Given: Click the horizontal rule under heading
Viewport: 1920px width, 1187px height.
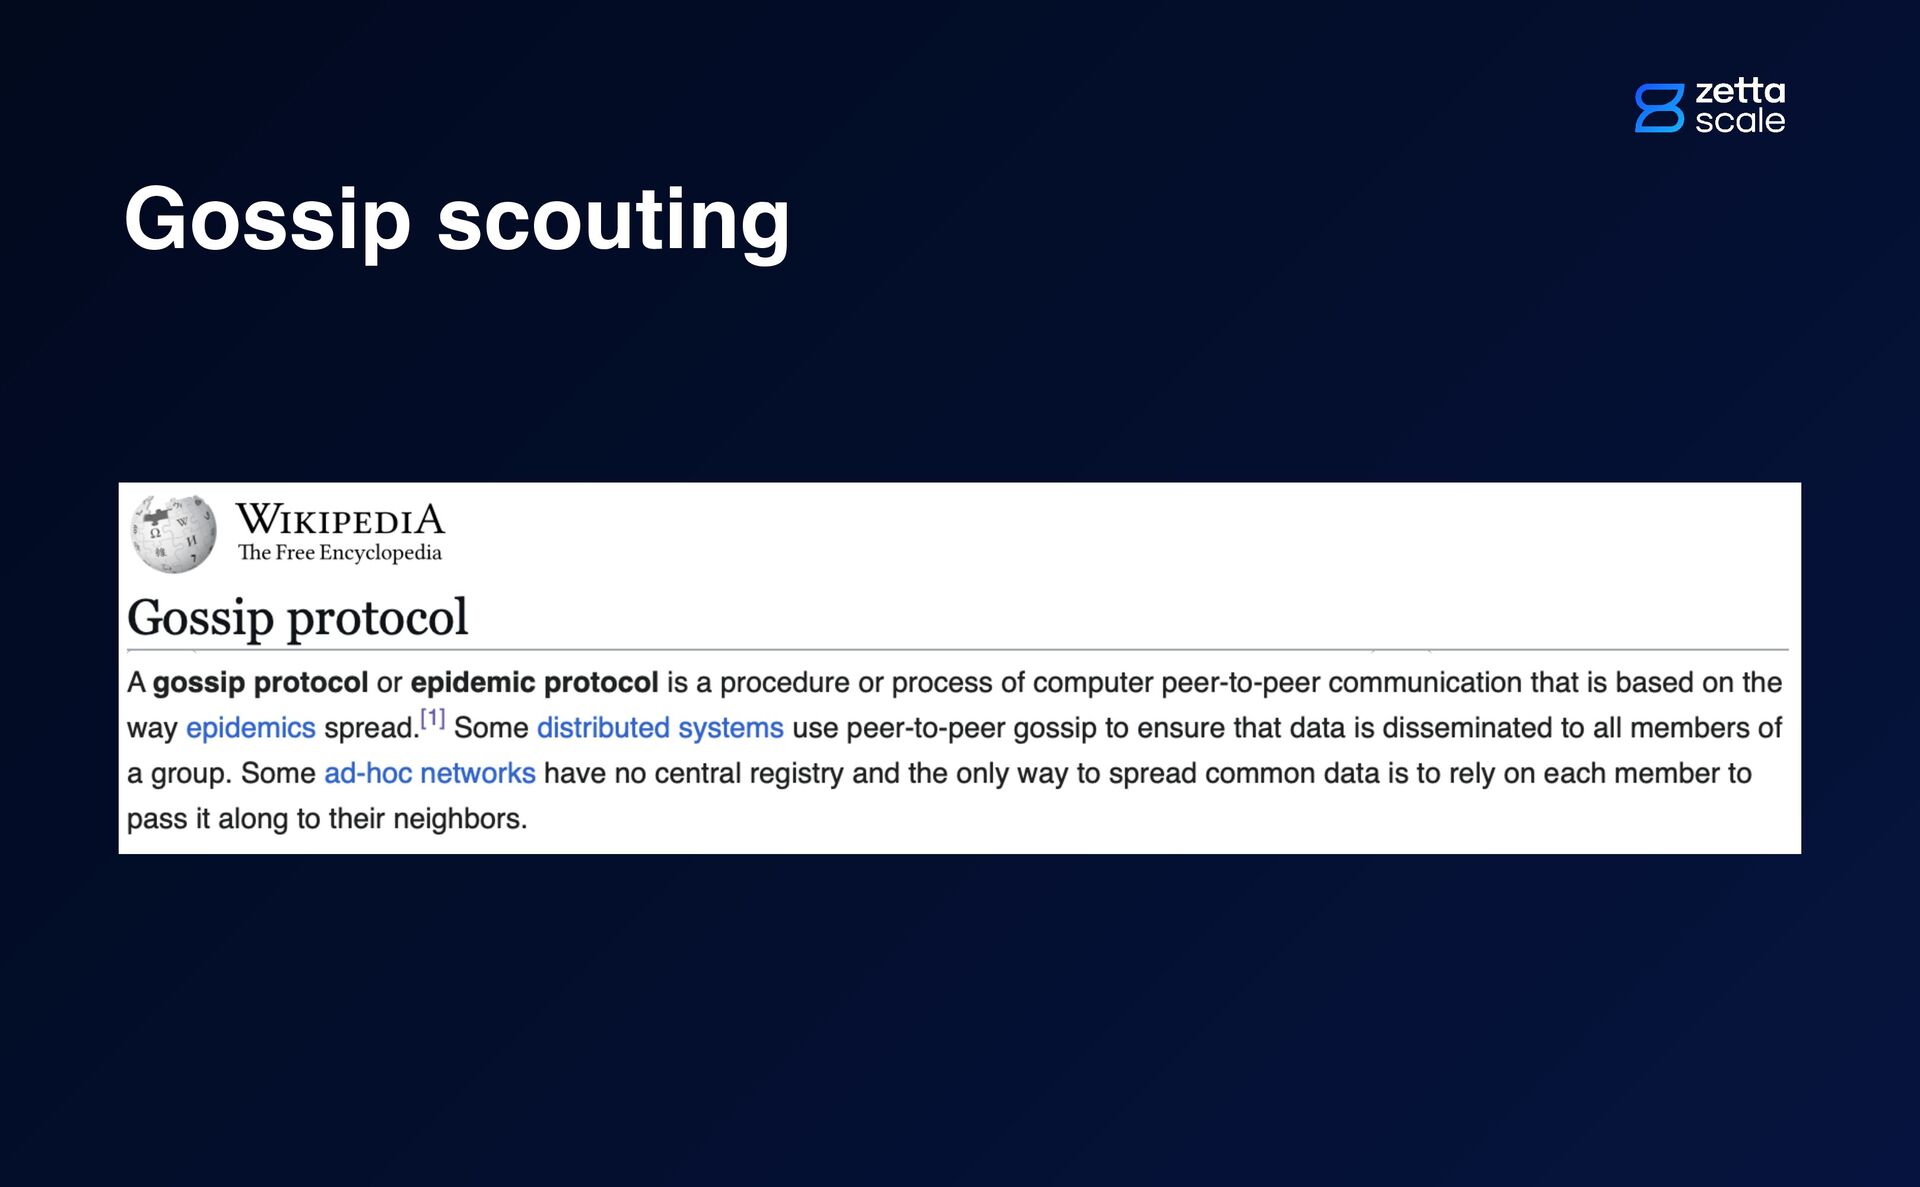Looking at the screenshot, I should pos(958,650).
